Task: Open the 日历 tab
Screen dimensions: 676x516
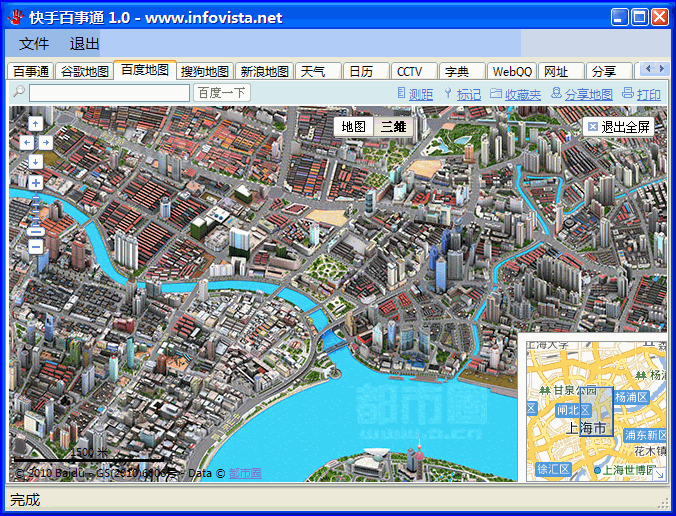Action: click(x=366, y=71)
